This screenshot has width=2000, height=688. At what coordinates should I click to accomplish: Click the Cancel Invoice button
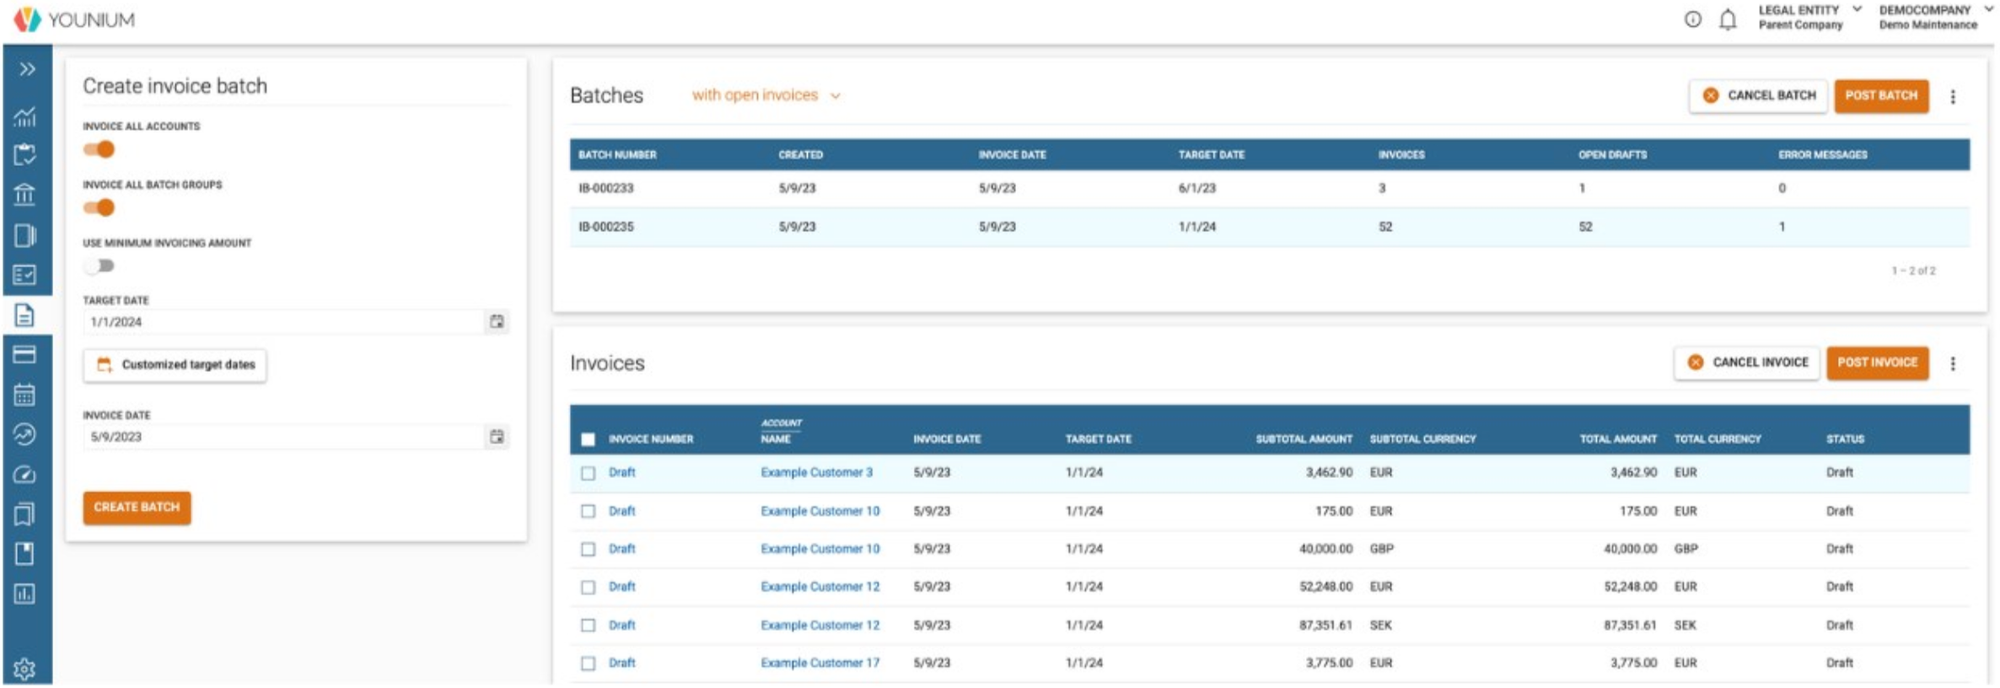(x=1746, y=362)
